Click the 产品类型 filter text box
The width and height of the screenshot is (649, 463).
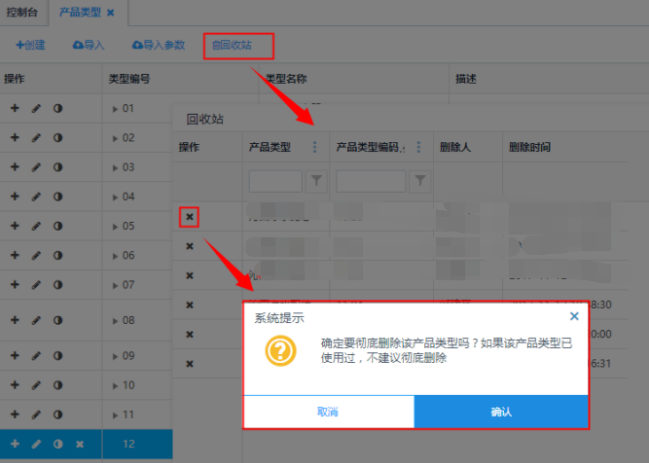[275, 181]
